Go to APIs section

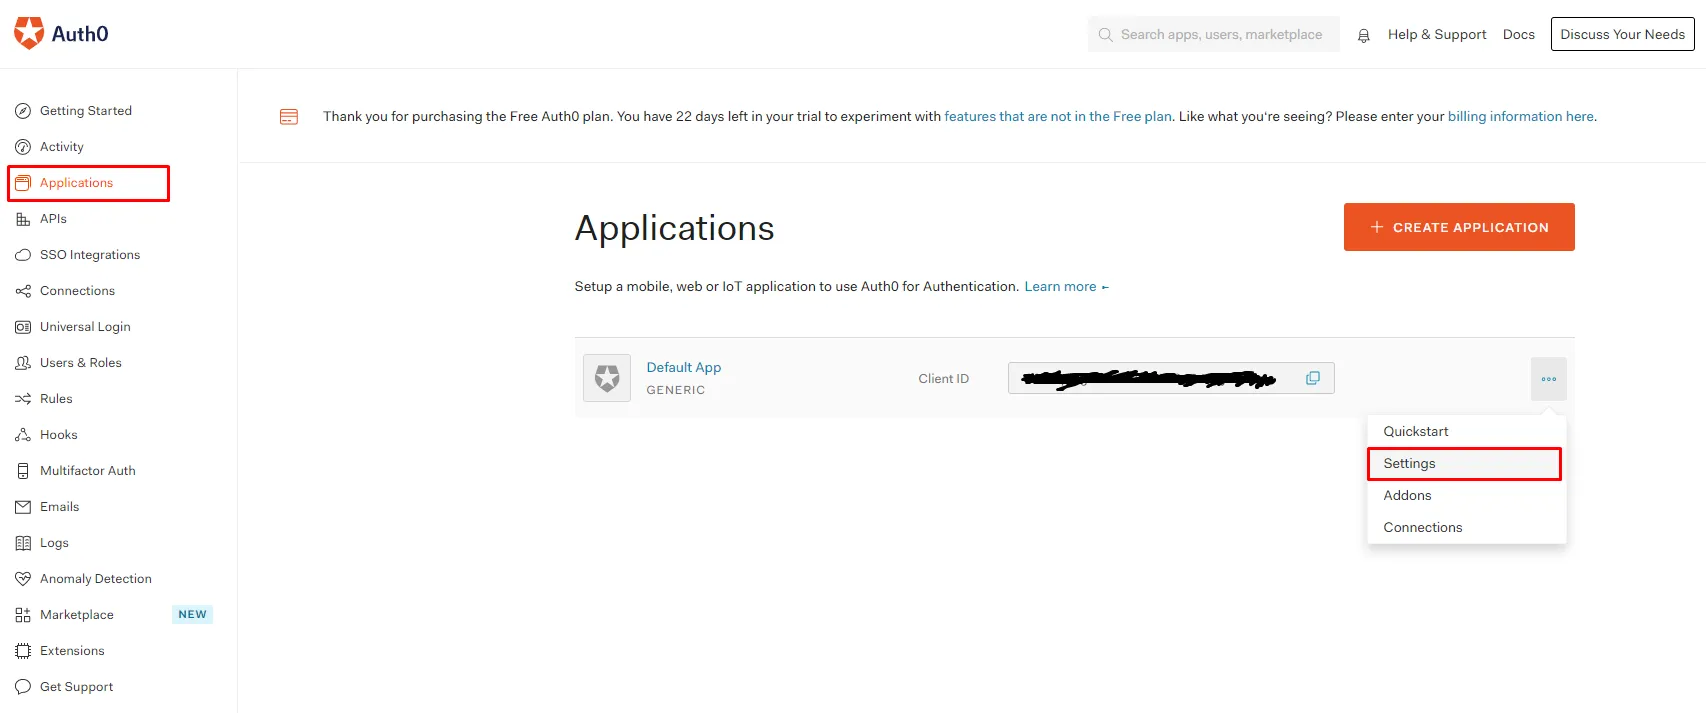[x=53, y=219]
